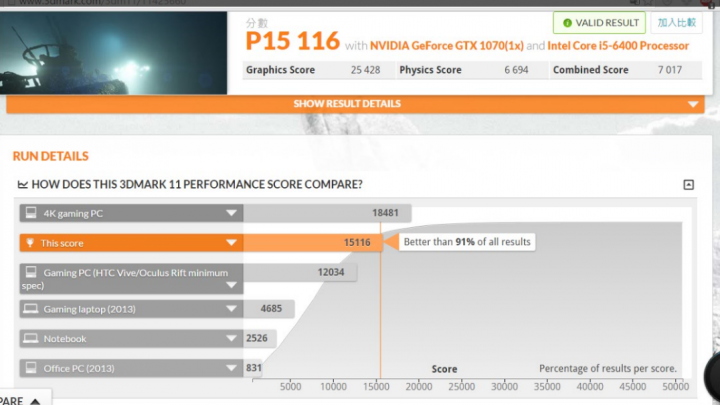Click the 15116 orange score bar
This screenshot has height=405, width=720.
[313, 242]
